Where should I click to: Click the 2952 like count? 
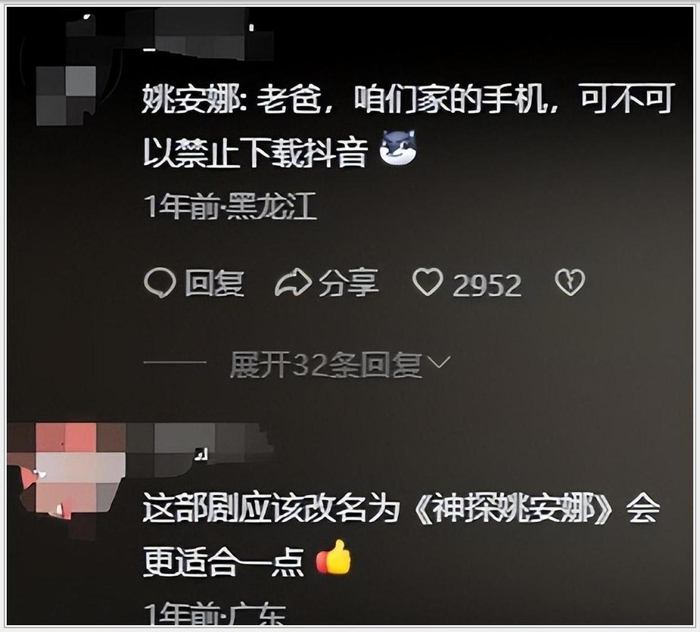tap(487, 285)
